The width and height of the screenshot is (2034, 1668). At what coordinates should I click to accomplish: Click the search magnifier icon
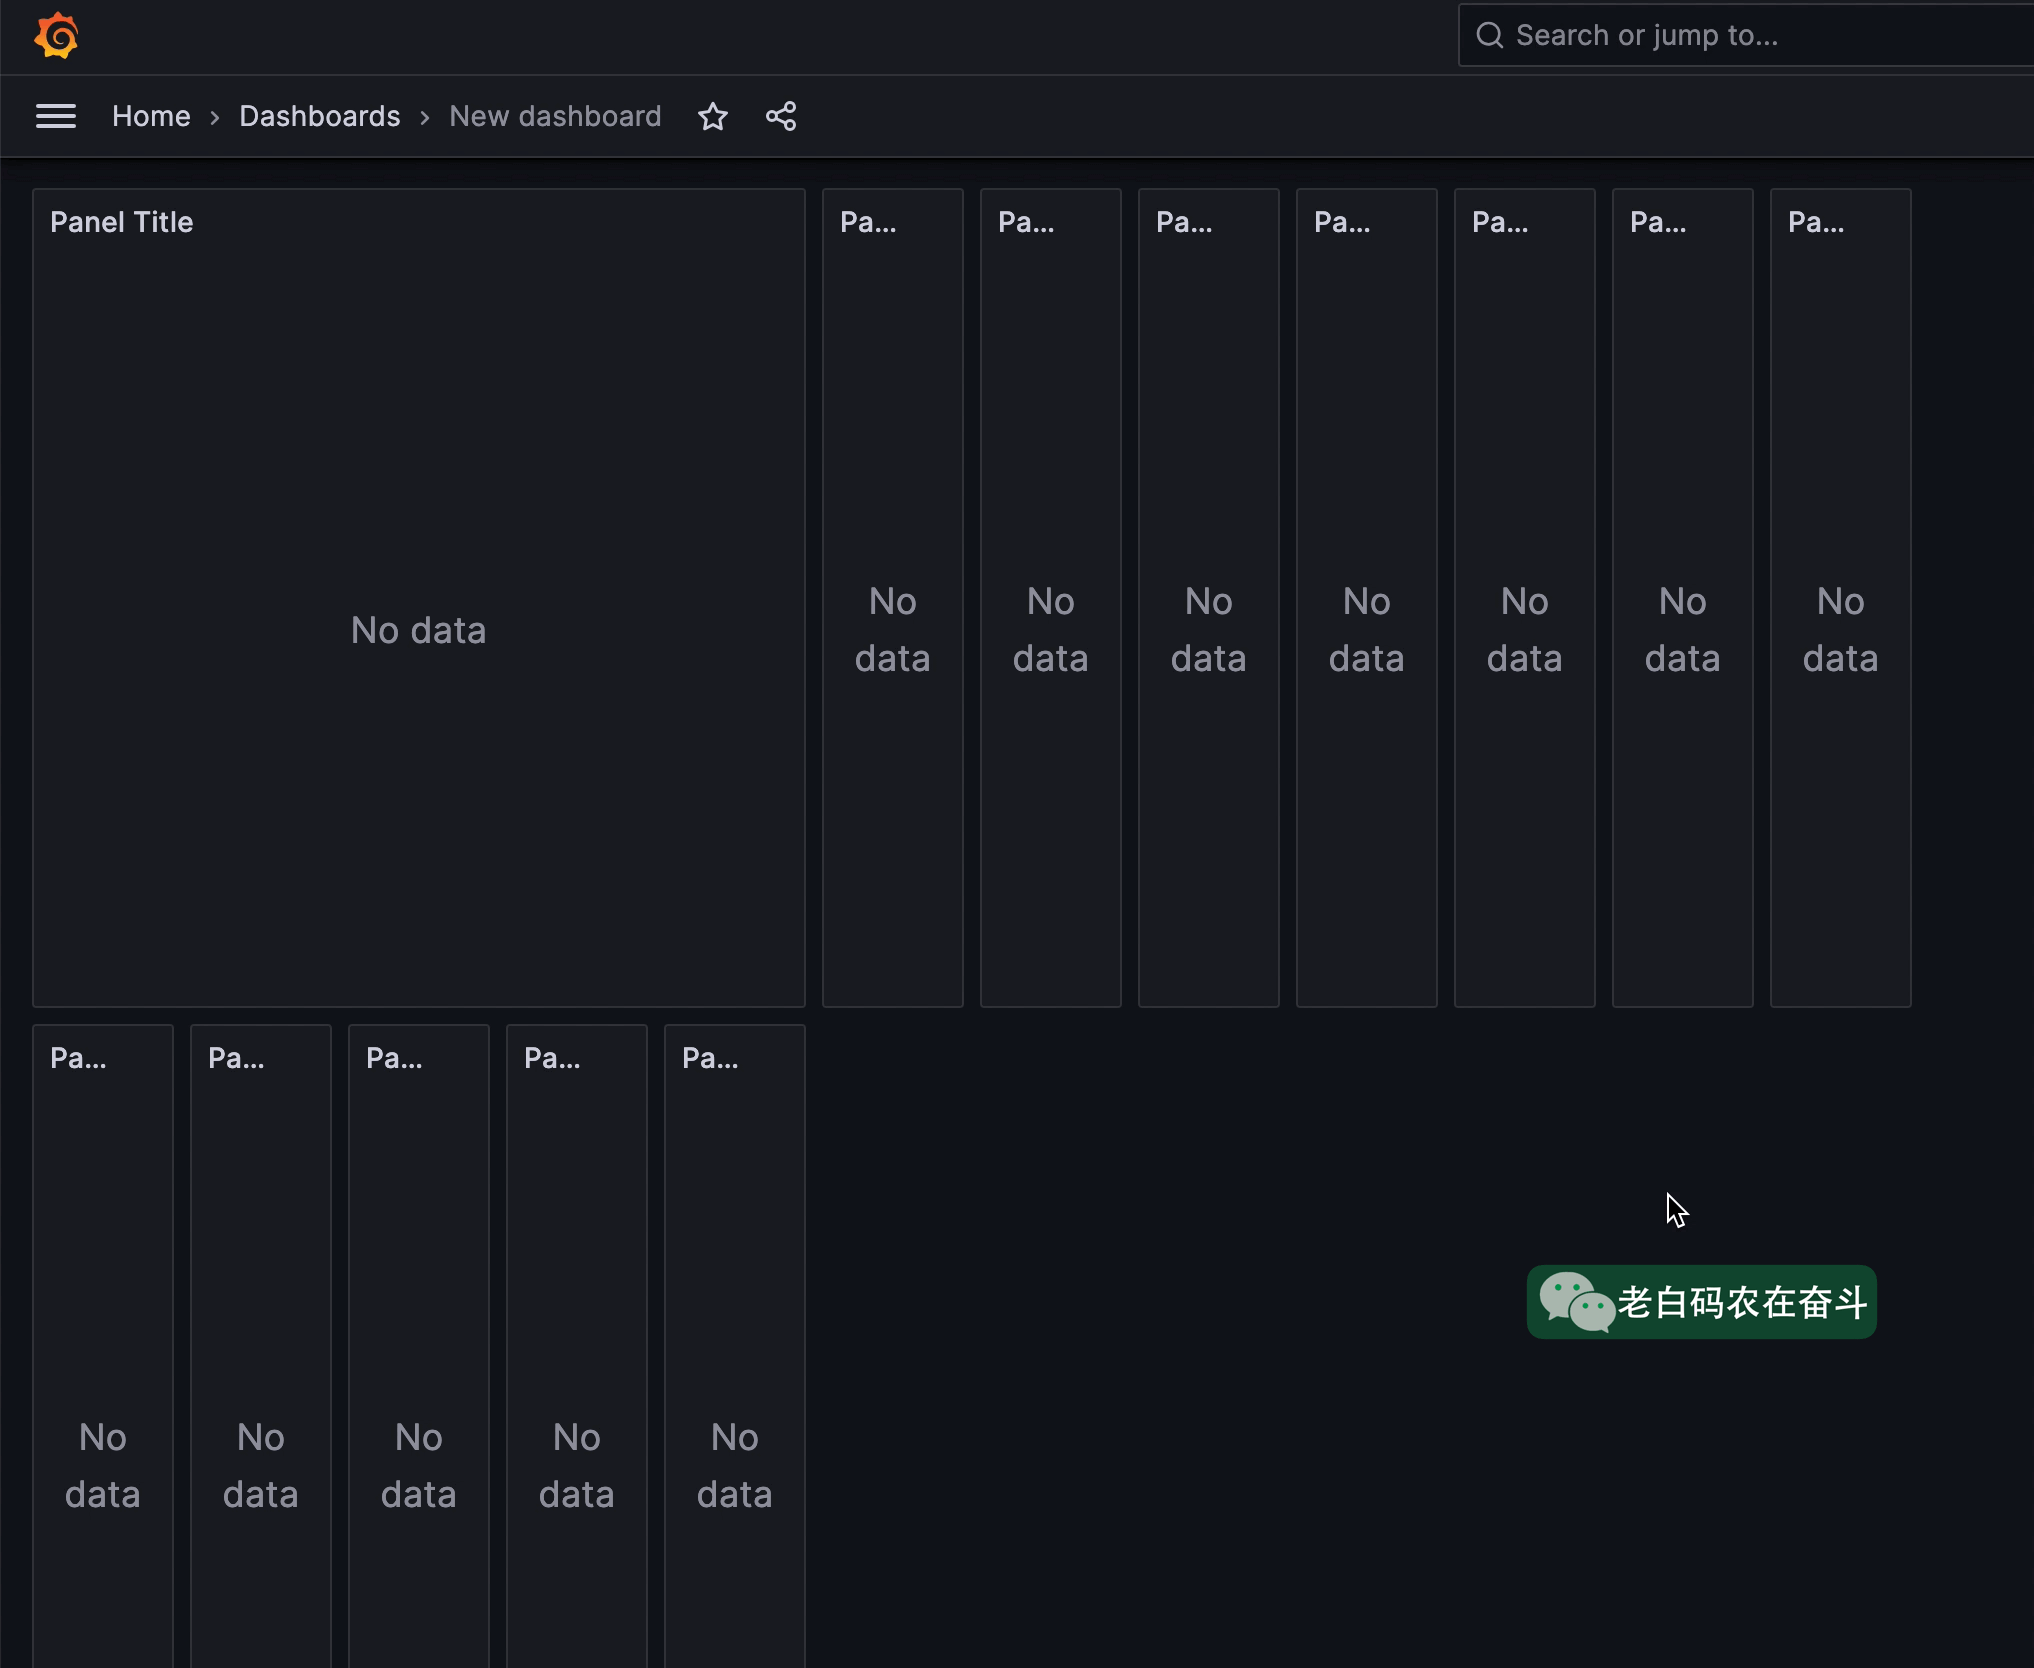click(1490, 35)
